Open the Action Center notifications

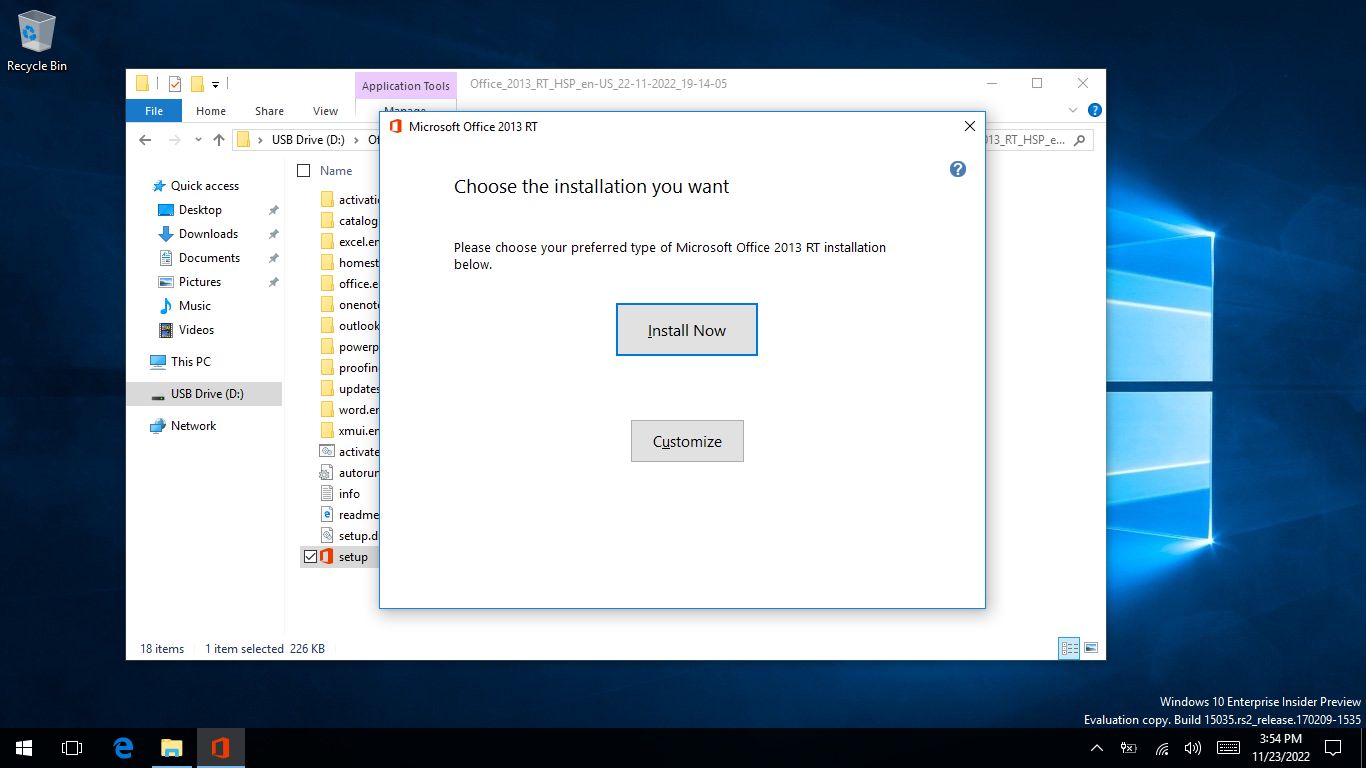tap(1332, 748)
